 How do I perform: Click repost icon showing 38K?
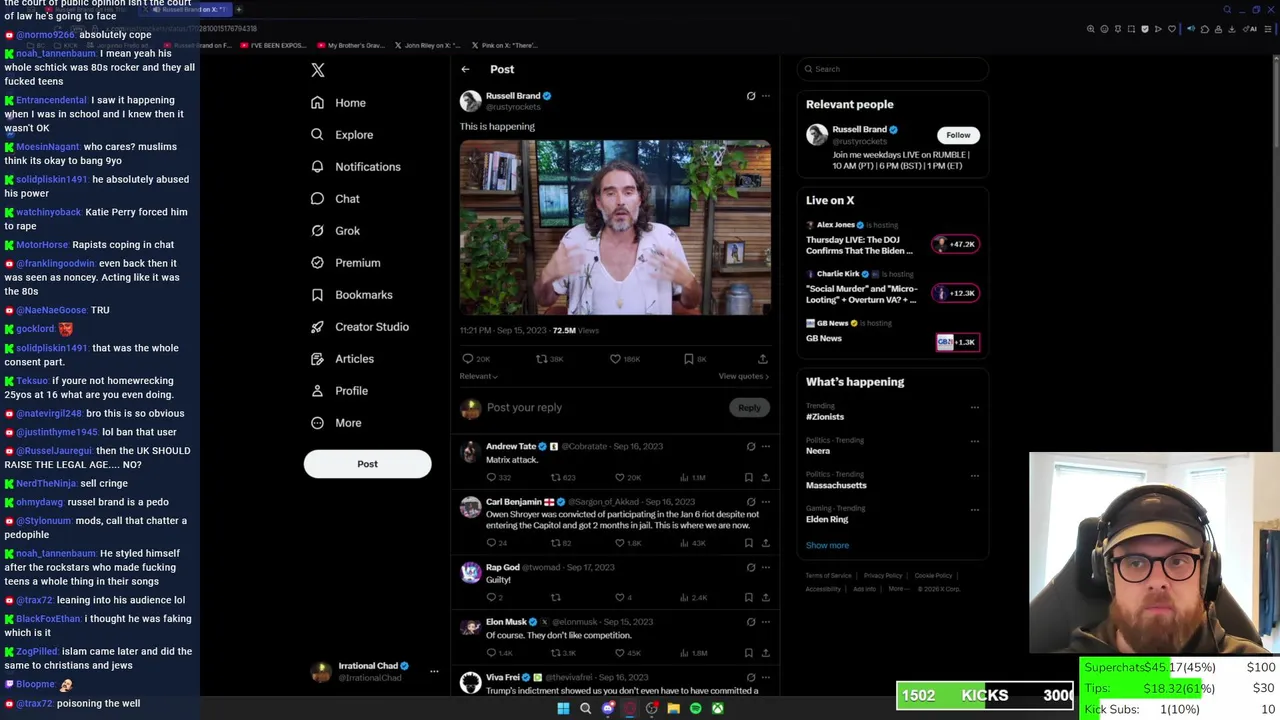click(x=541, y=359)
